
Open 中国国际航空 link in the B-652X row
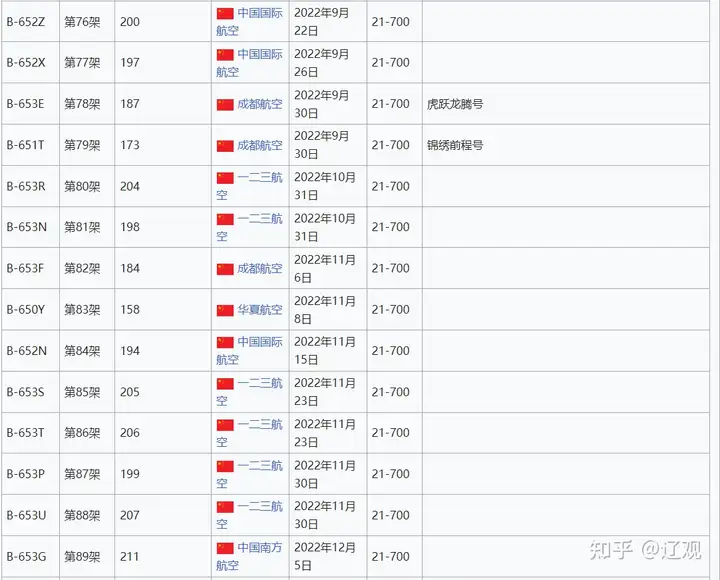click(249, 62)
